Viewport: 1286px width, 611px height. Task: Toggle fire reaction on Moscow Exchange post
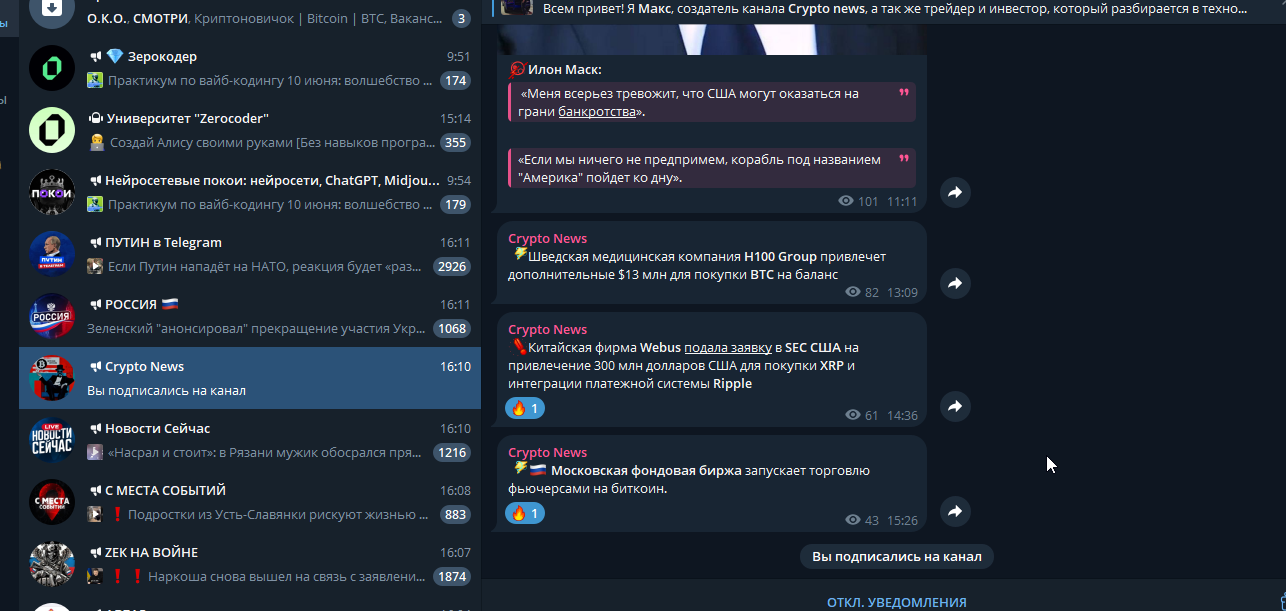pos(525,513)
